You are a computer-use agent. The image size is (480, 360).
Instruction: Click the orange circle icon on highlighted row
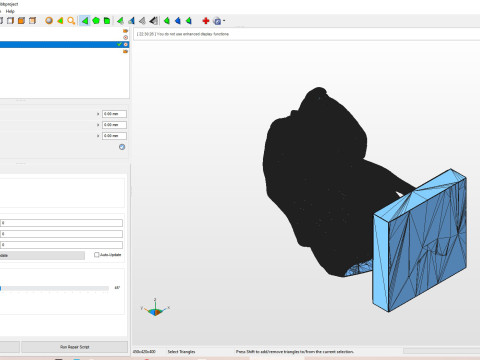(126, 44)
